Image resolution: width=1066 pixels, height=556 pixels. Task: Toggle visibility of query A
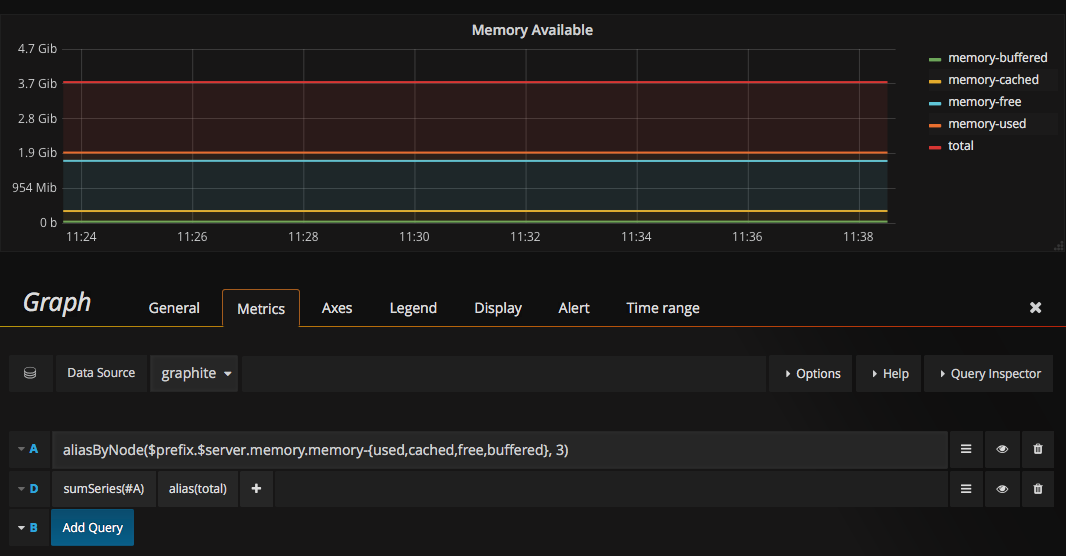click(x=1002, y=450)
